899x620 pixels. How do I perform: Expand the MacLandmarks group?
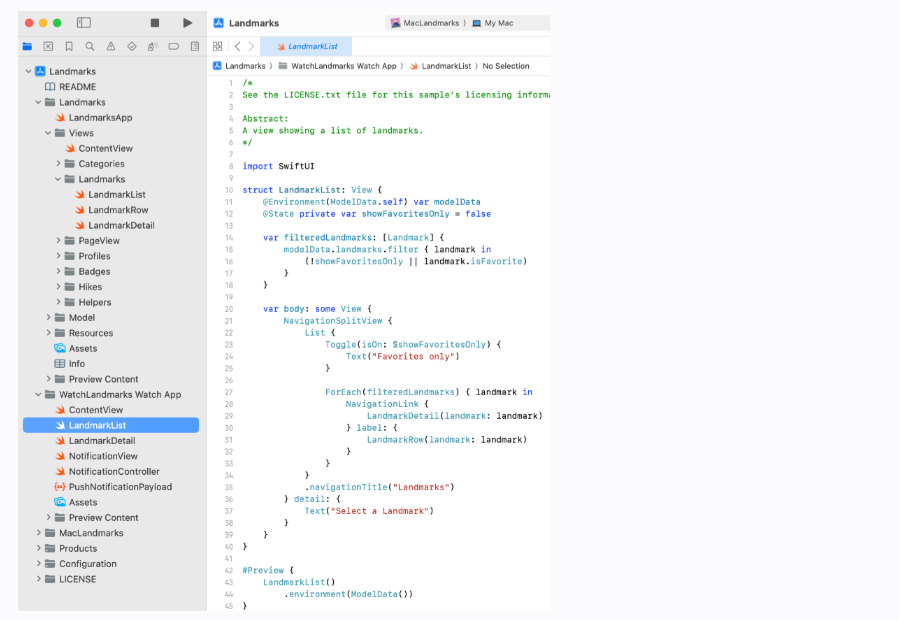click(38, 533)
